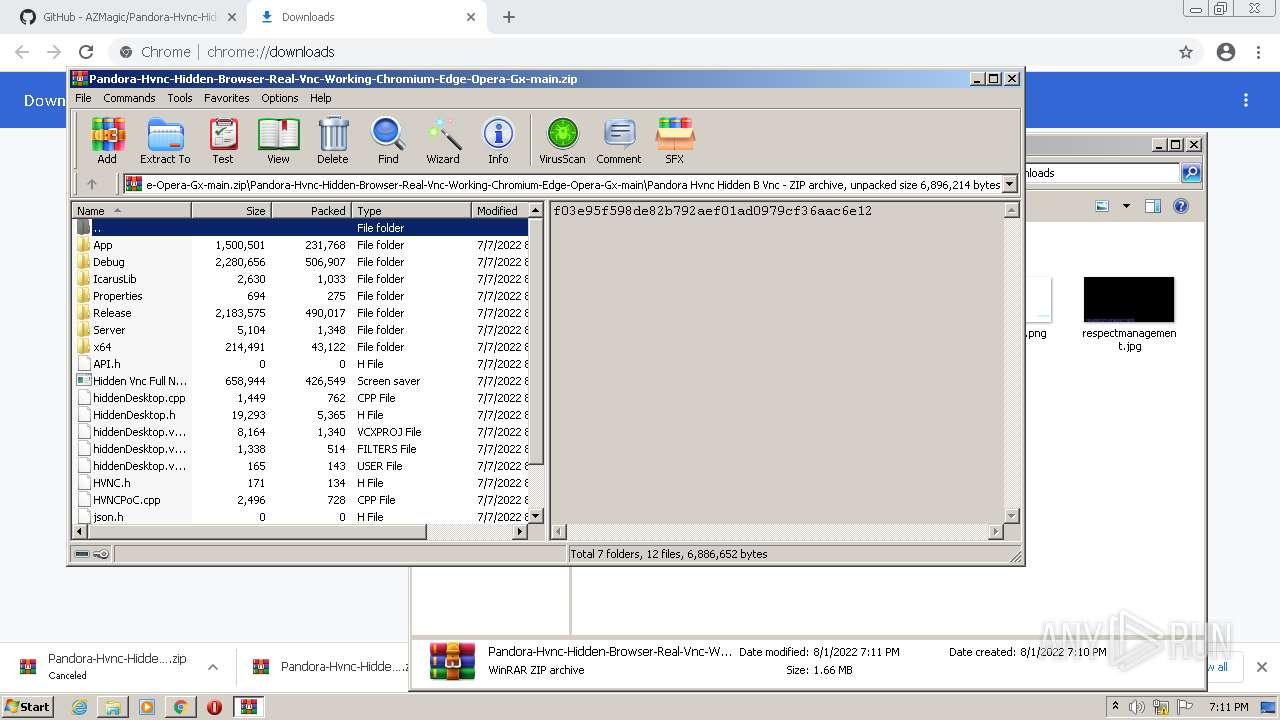Select the Debug folder row
1280x720 pixels.
click(301, 262)
